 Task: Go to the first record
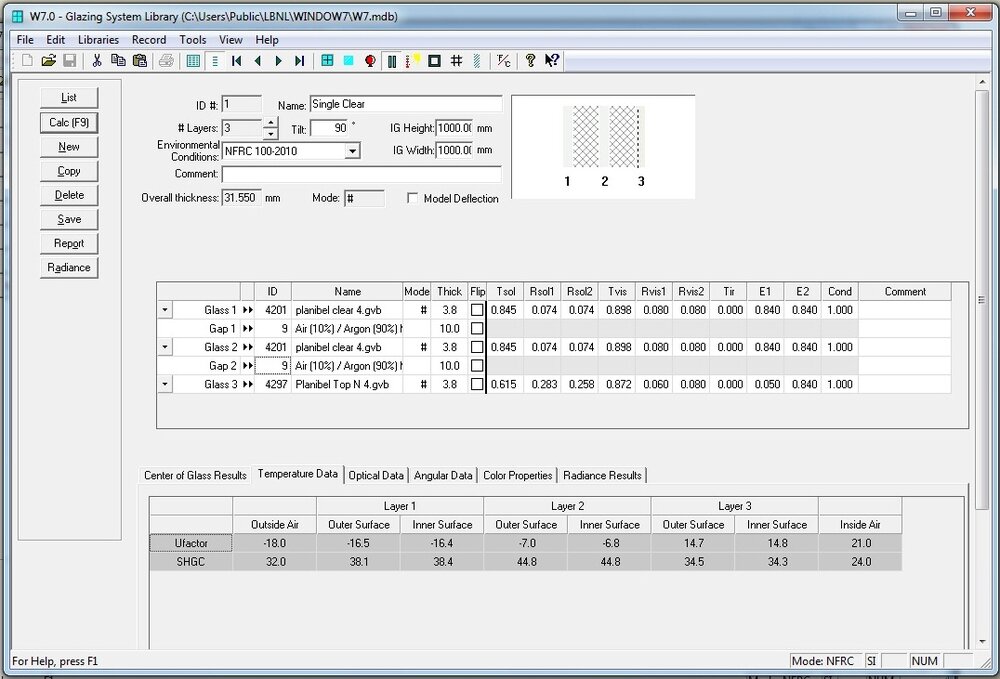point(237,61)
